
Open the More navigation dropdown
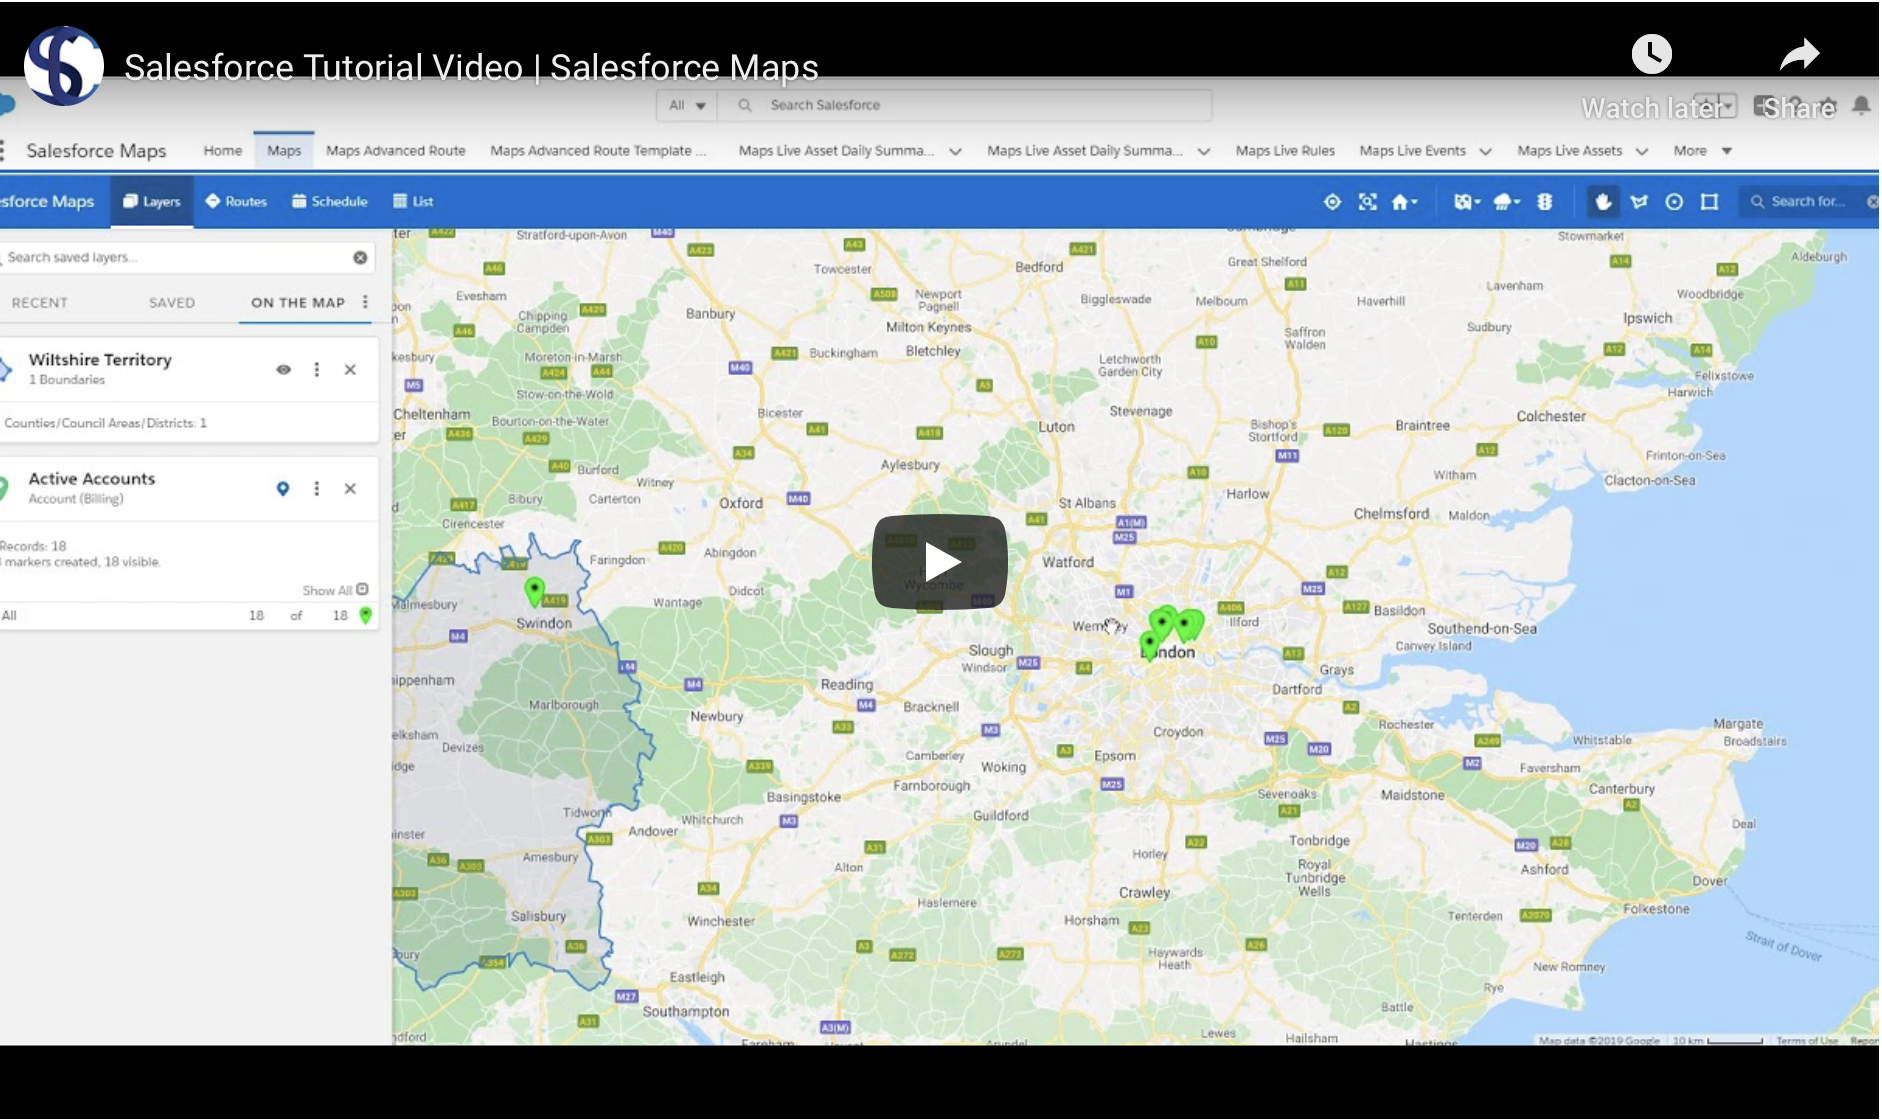(x=1702, y=151)
